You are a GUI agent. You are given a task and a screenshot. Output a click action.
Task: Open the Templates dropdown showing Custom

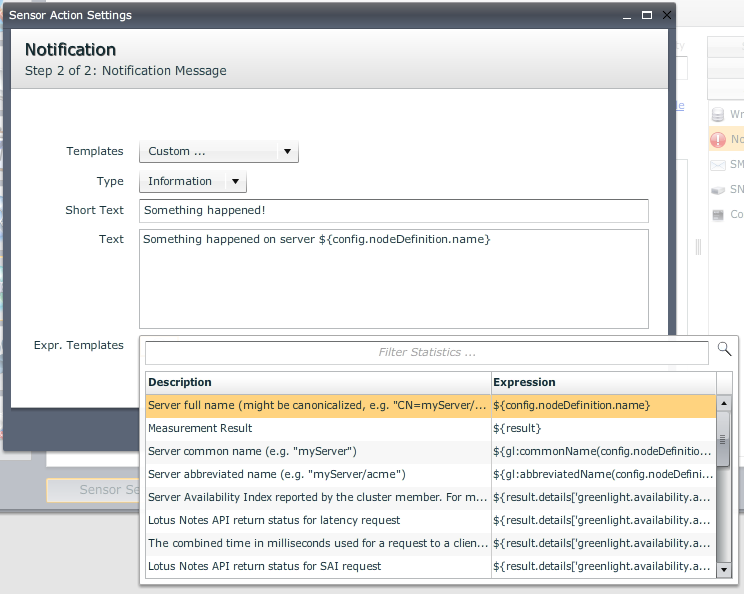(218, 152)
